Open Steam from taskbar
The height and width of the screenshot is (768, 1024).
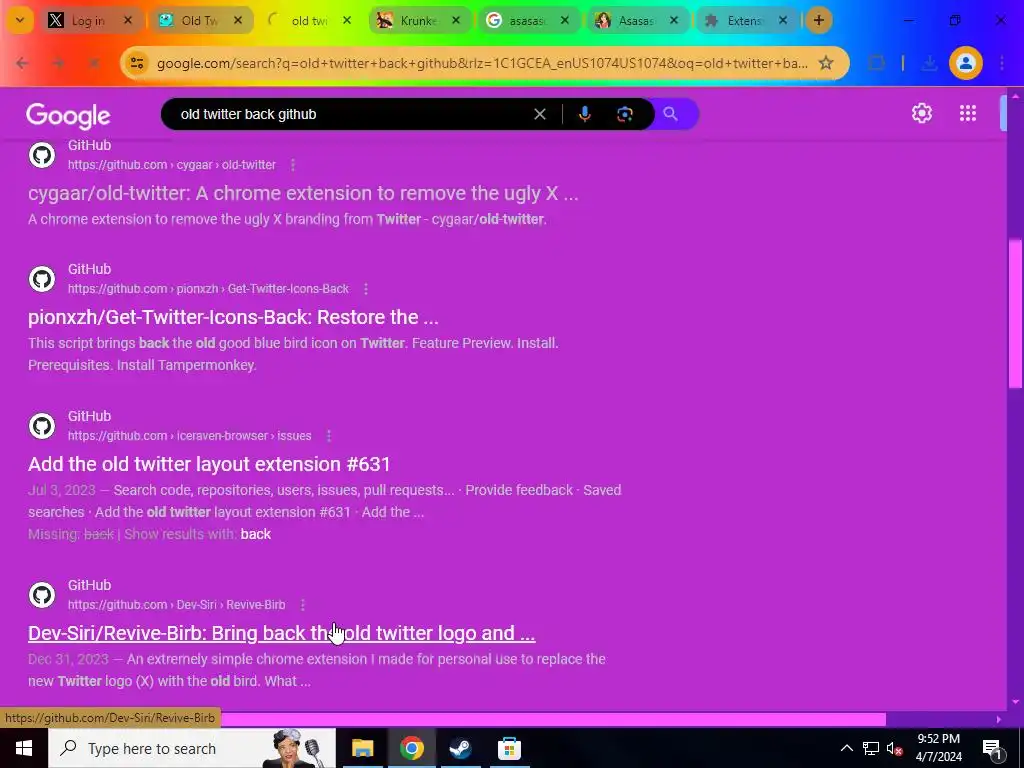[460, 748]
